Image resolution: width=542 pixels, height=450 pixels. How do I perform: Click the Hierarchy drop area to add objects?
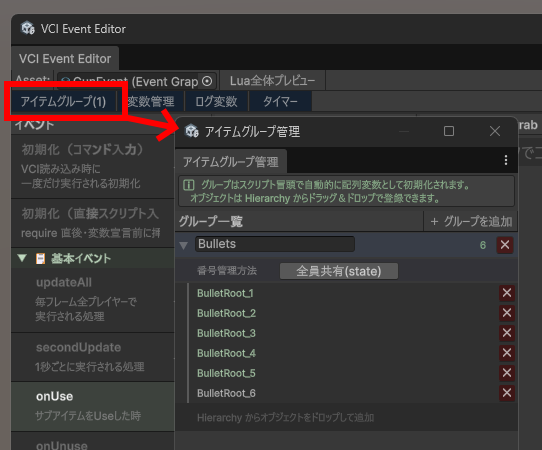[346, 418]
